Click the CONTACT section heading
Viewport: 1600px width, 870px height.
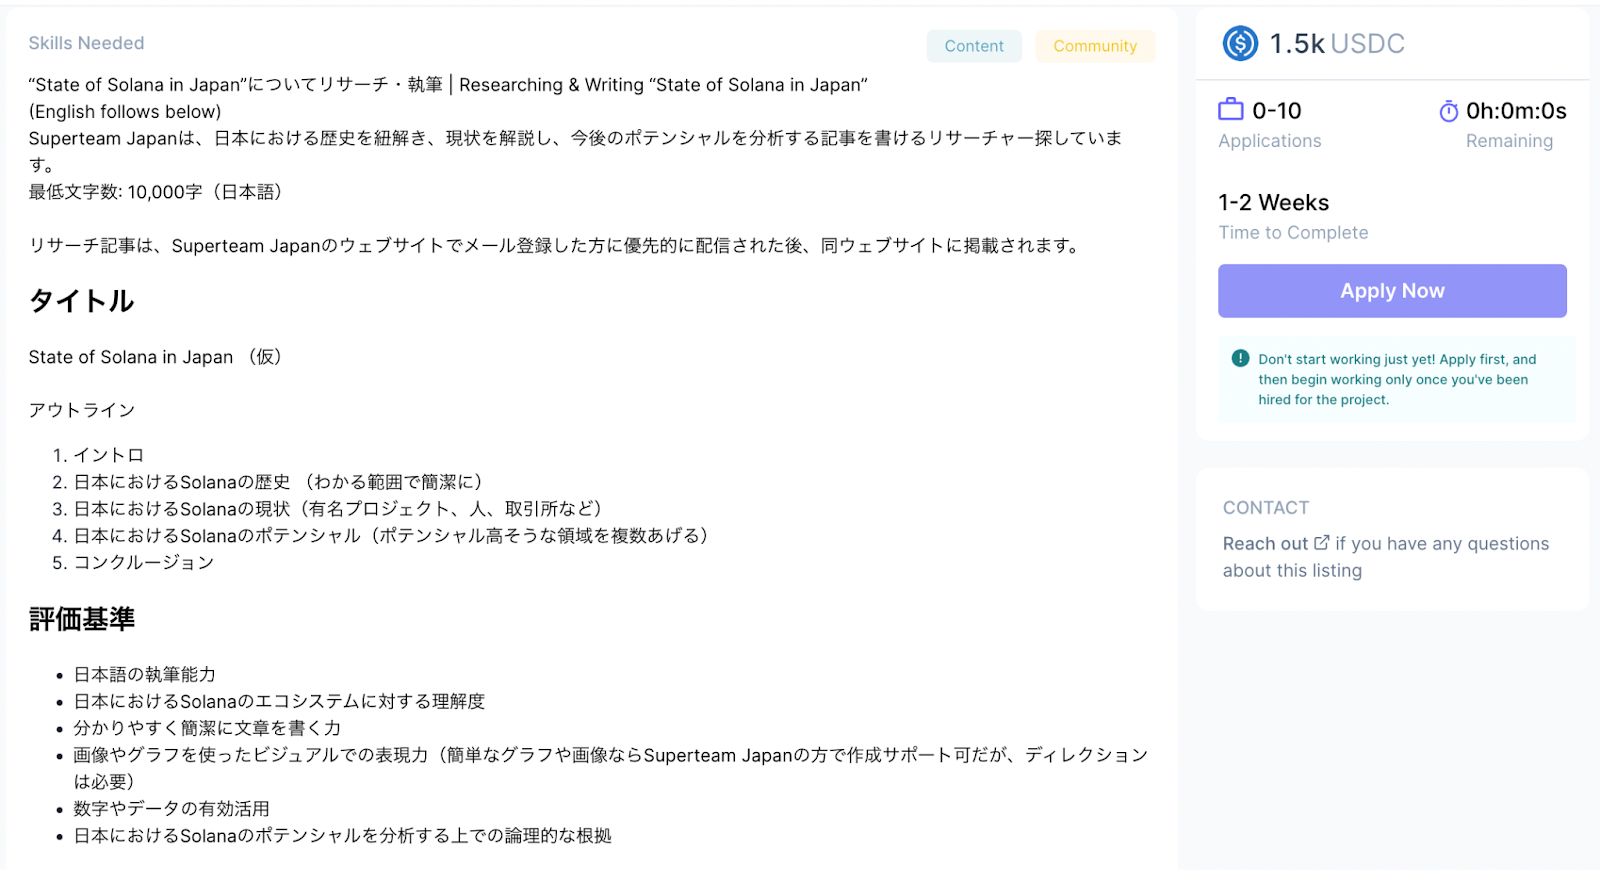[1265, 507]
